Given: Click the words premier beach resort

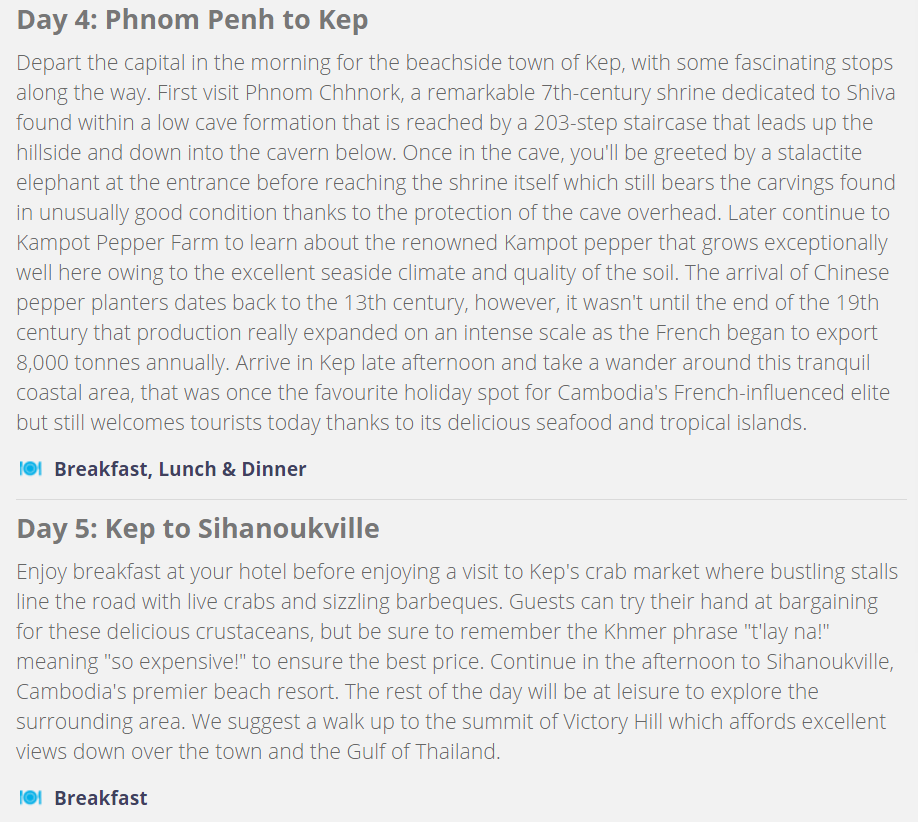Looking at the screenshot, I should click(235, 692).
